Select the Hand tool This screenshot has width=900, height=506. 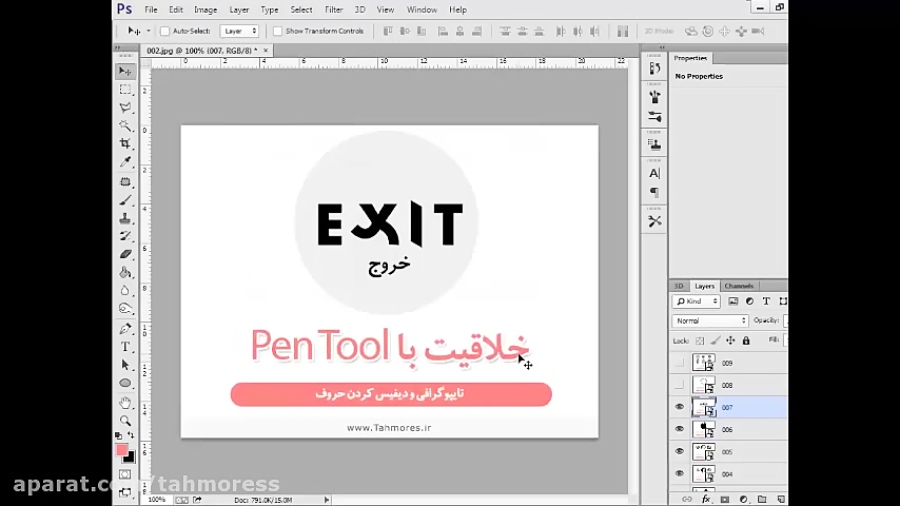[x=125, y=403]
